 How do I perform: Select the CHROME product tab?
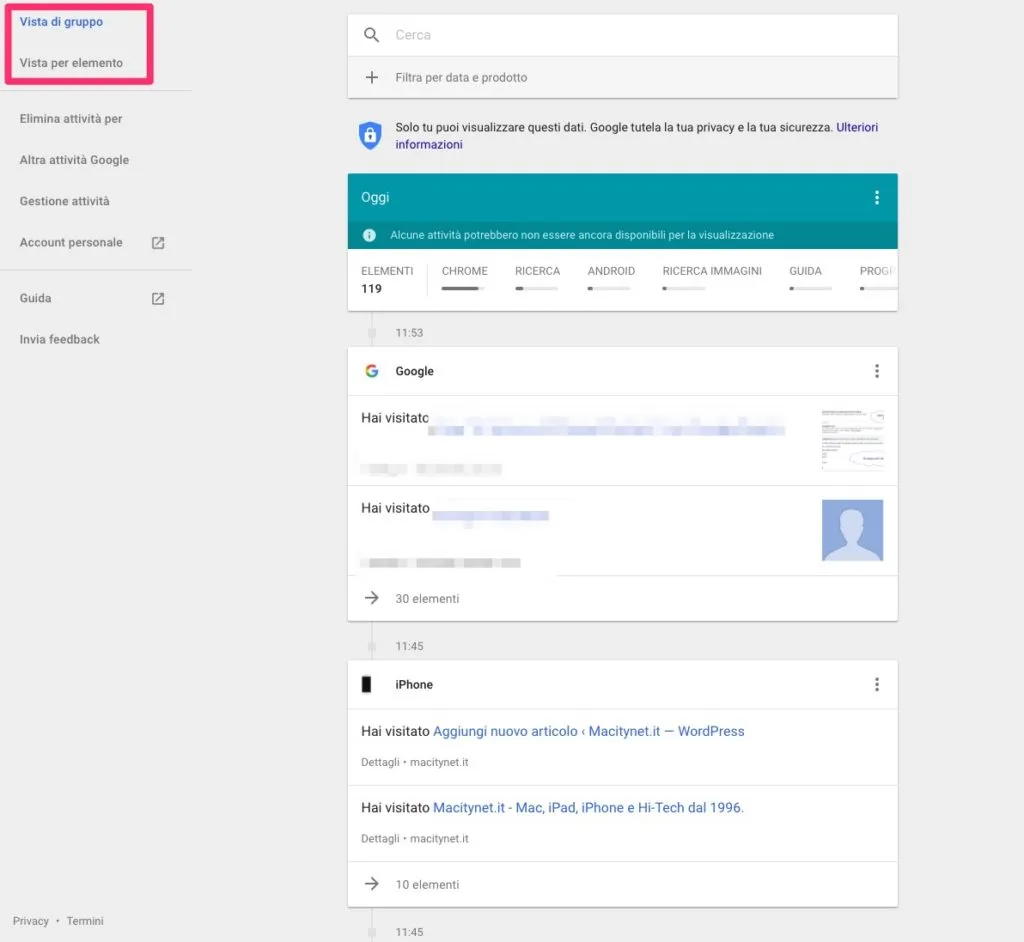464,271
